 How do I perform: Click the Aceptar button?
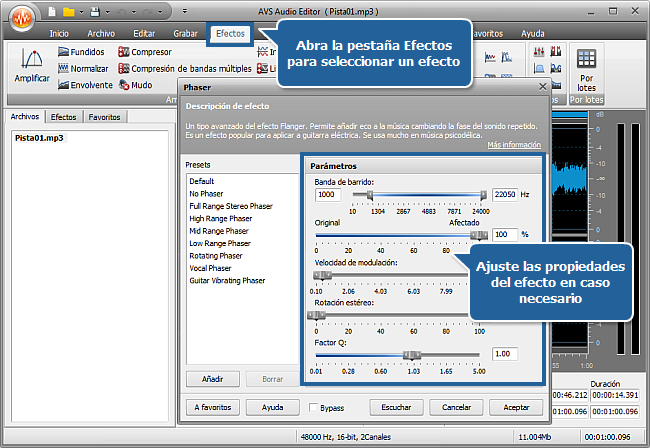516,407
